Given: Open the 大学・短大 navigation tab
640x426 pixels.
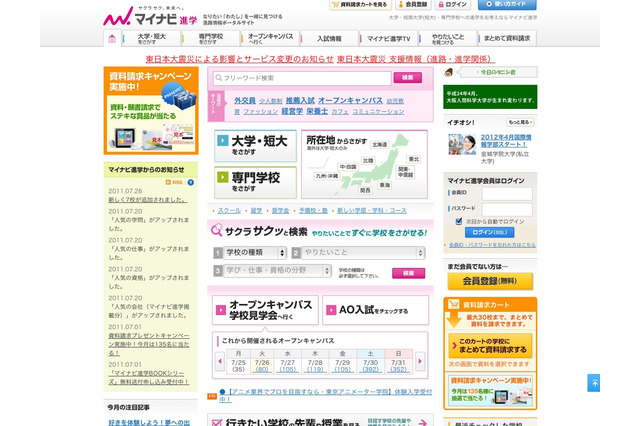Looking at the screenshot, I should coord(151,38).
